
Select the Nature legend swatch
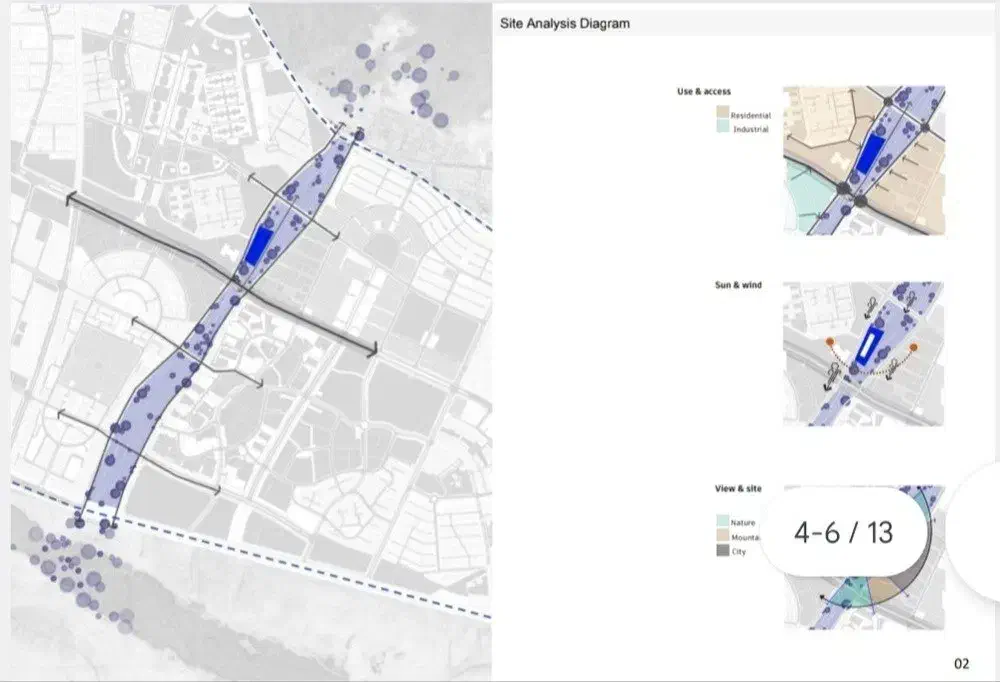[723, 522]
